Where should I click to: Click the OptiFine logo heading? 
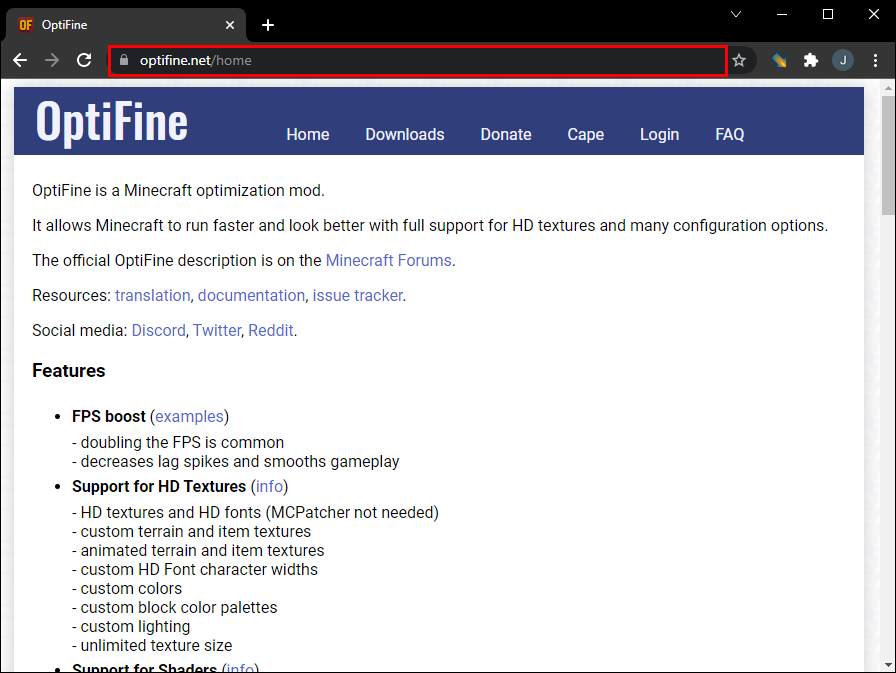[x=112, y=121]
